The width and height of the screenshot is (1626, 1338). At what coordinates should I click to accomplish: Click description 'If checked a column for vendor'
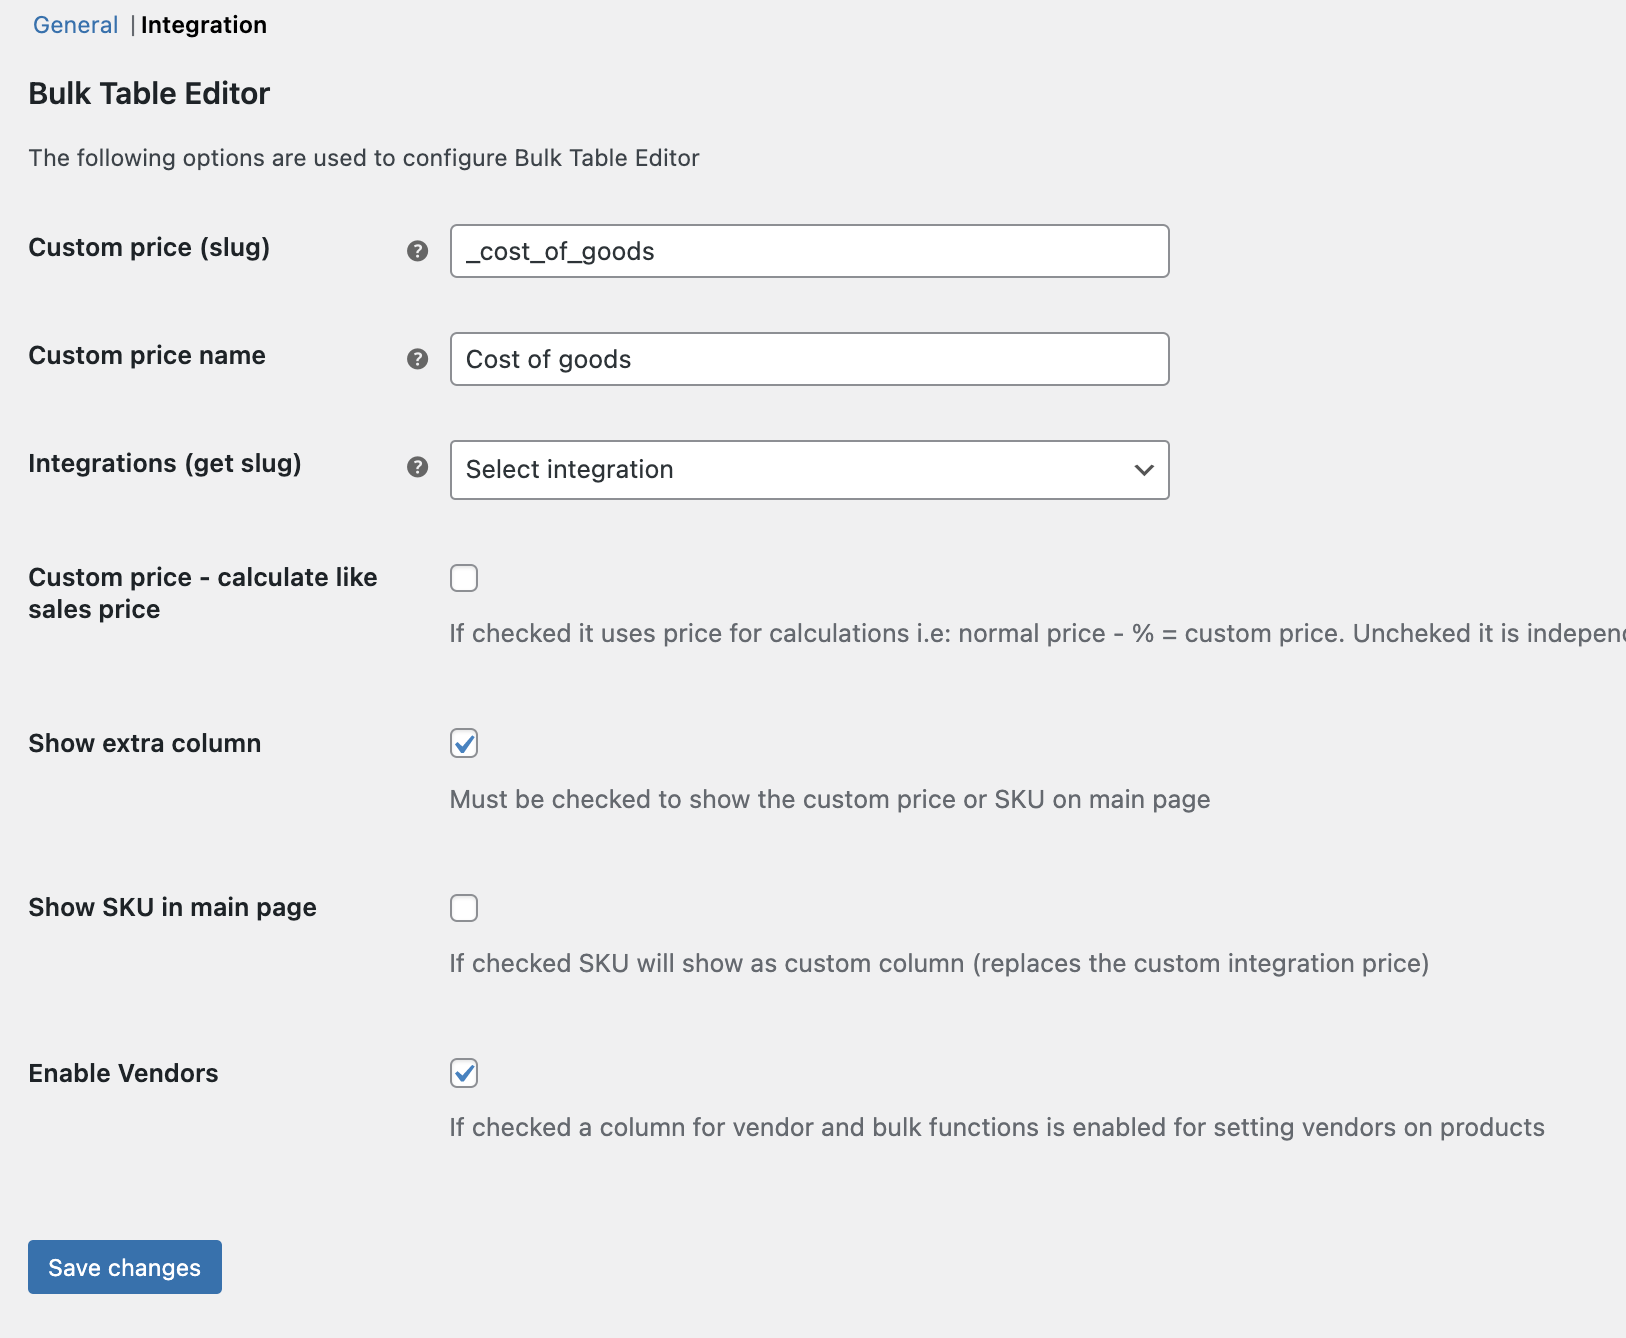tap(997, 1127)
